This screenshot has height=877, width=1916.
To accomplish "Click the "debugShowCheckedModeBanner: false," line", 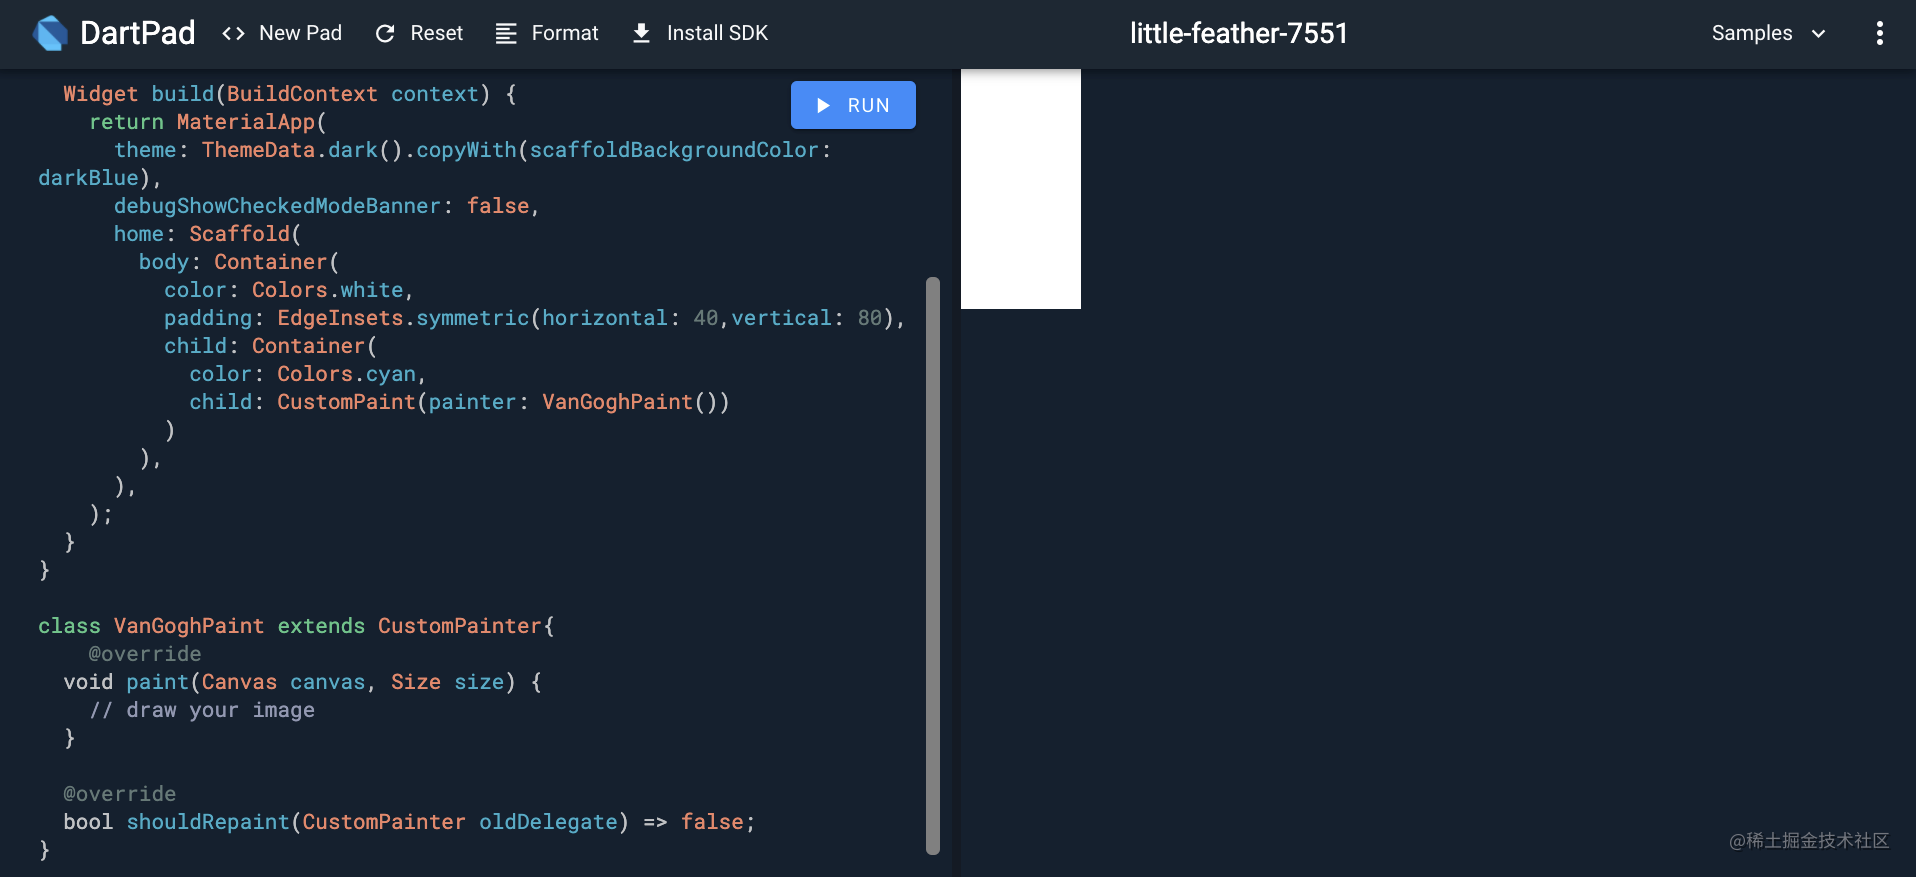I will [x=326, y=206].
